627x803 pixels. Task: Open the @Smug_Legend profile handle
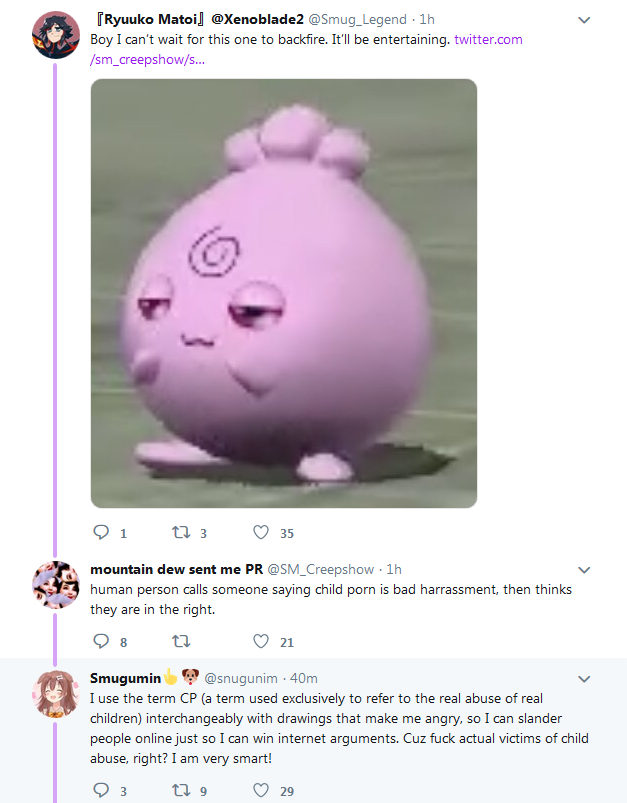357,19
